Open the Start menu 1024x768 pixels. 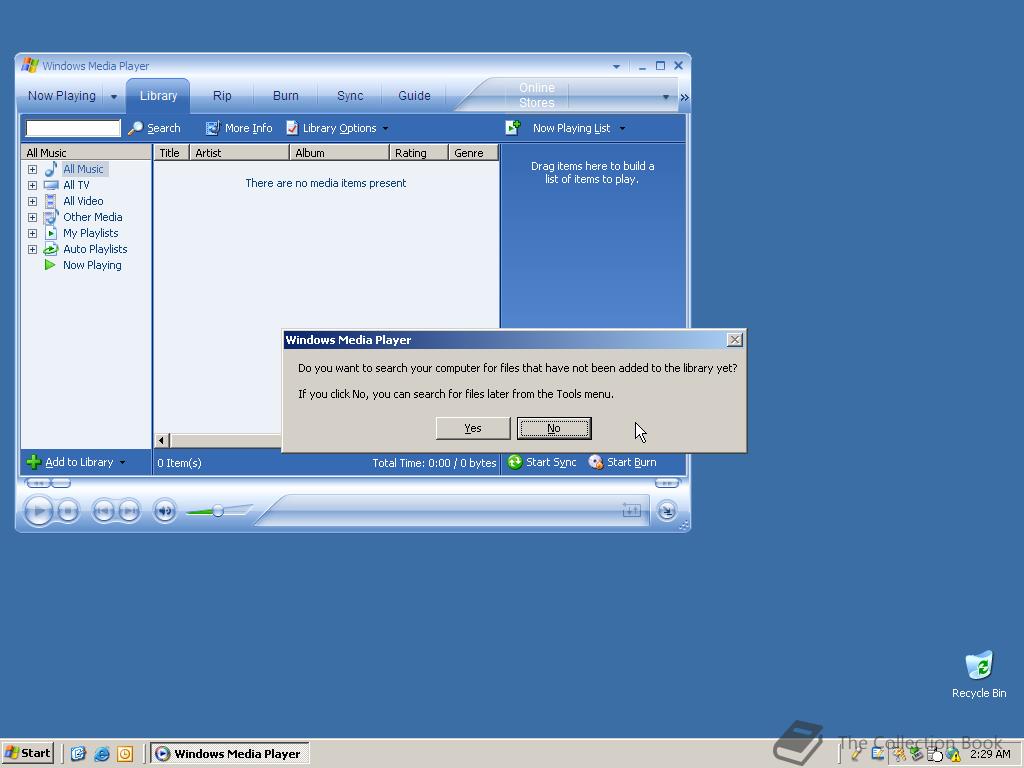pos(27,753)
